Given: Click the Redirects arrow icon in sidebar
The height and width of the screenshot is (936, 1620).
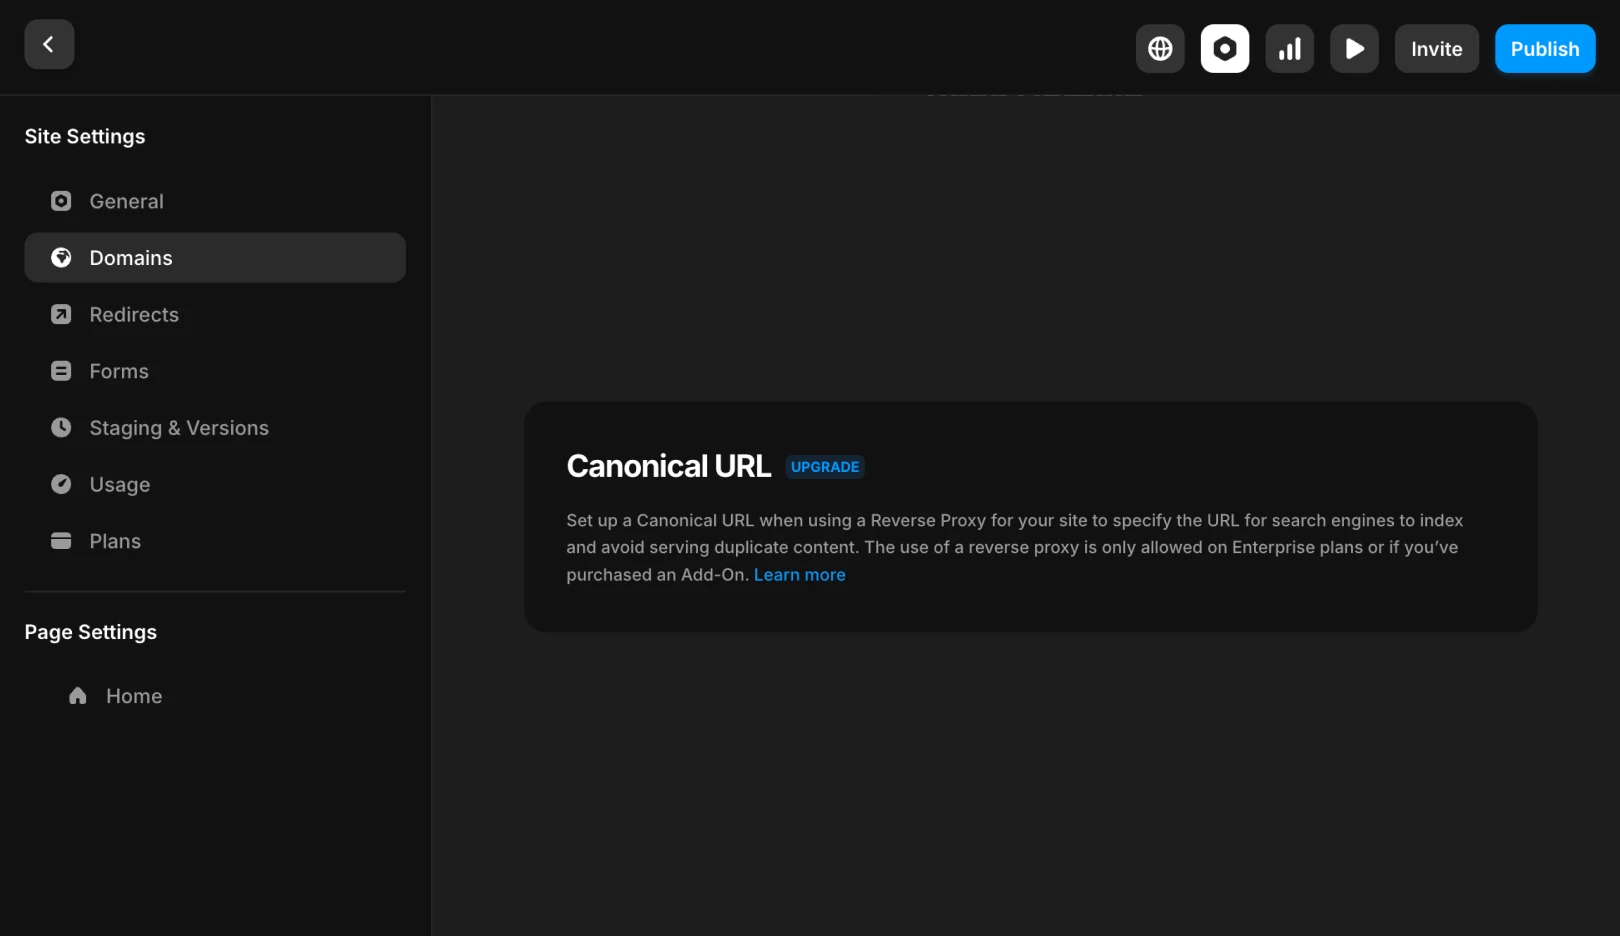Looking at the screenshot, I should pos(61,314).
